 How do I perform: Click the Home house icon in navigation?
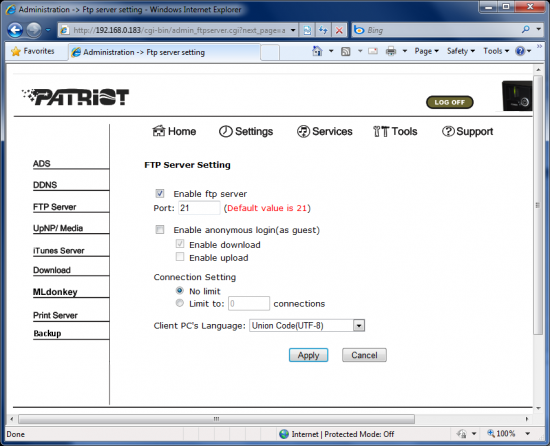(159, 131)
